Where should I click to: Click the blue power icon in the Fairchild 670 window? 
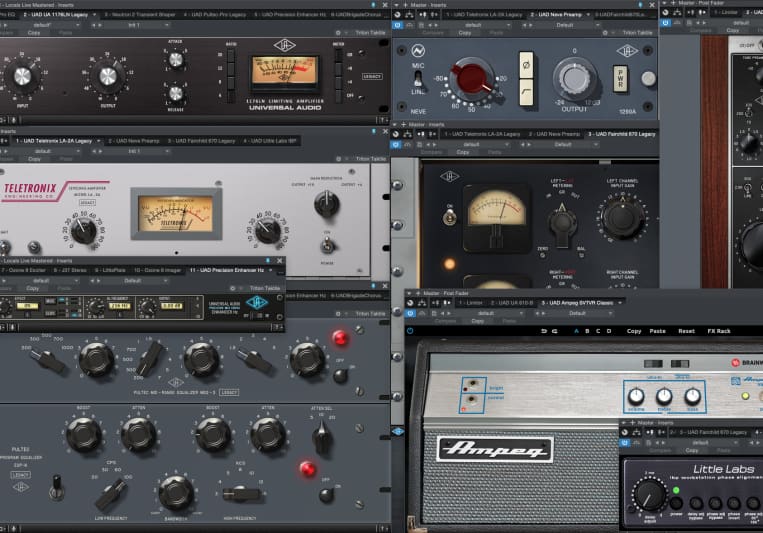(x=396, y=145)
